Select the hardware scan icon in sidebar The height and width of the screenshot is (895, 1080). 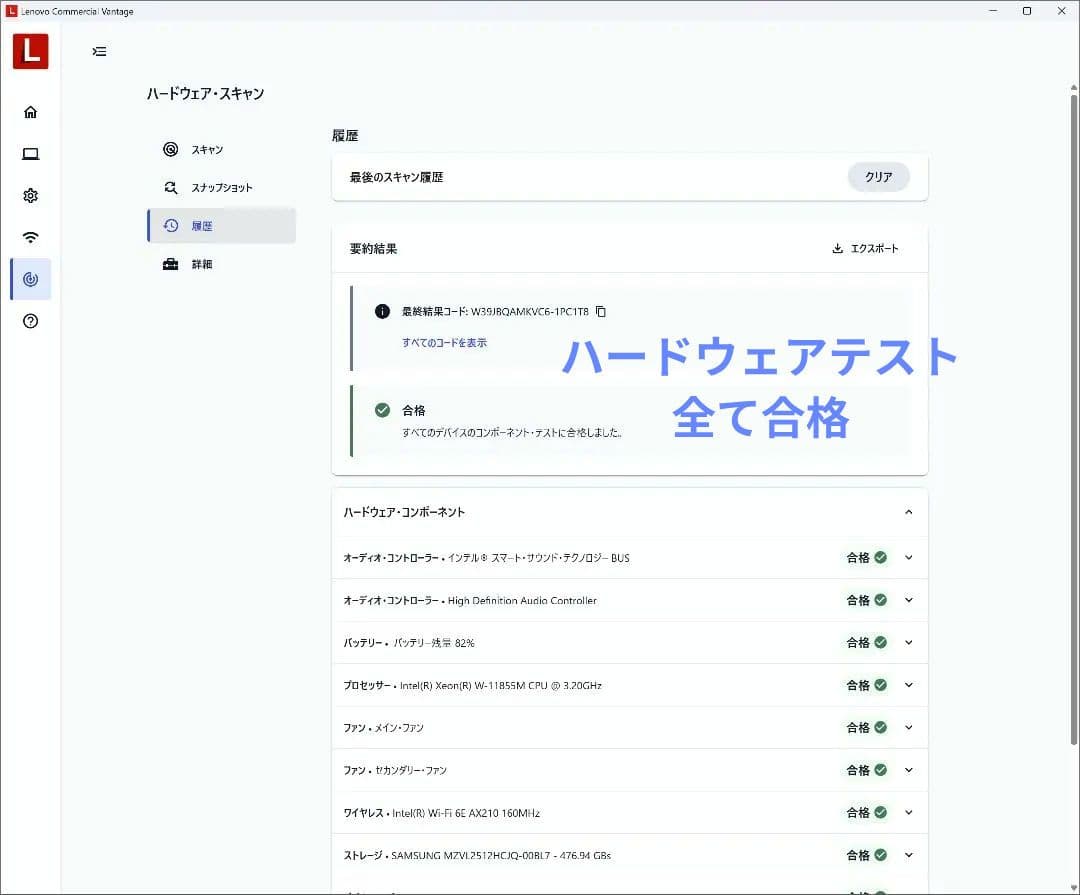click(x=30, y=280)
